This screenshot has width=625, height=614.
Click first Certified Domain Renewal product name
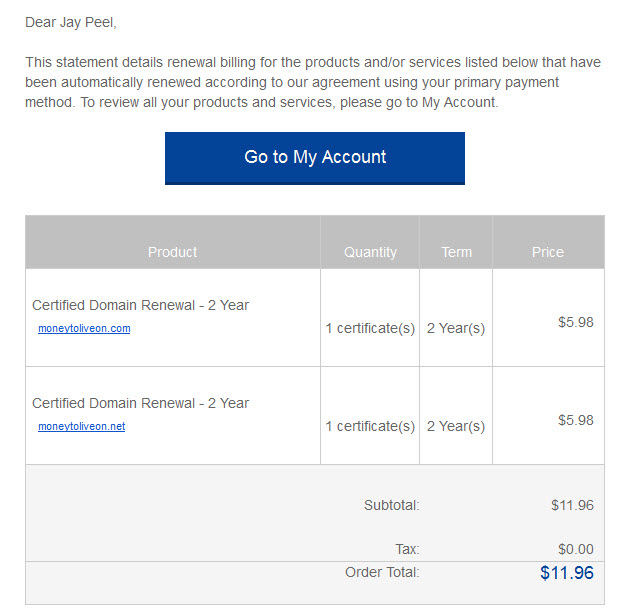click(140, 305)
